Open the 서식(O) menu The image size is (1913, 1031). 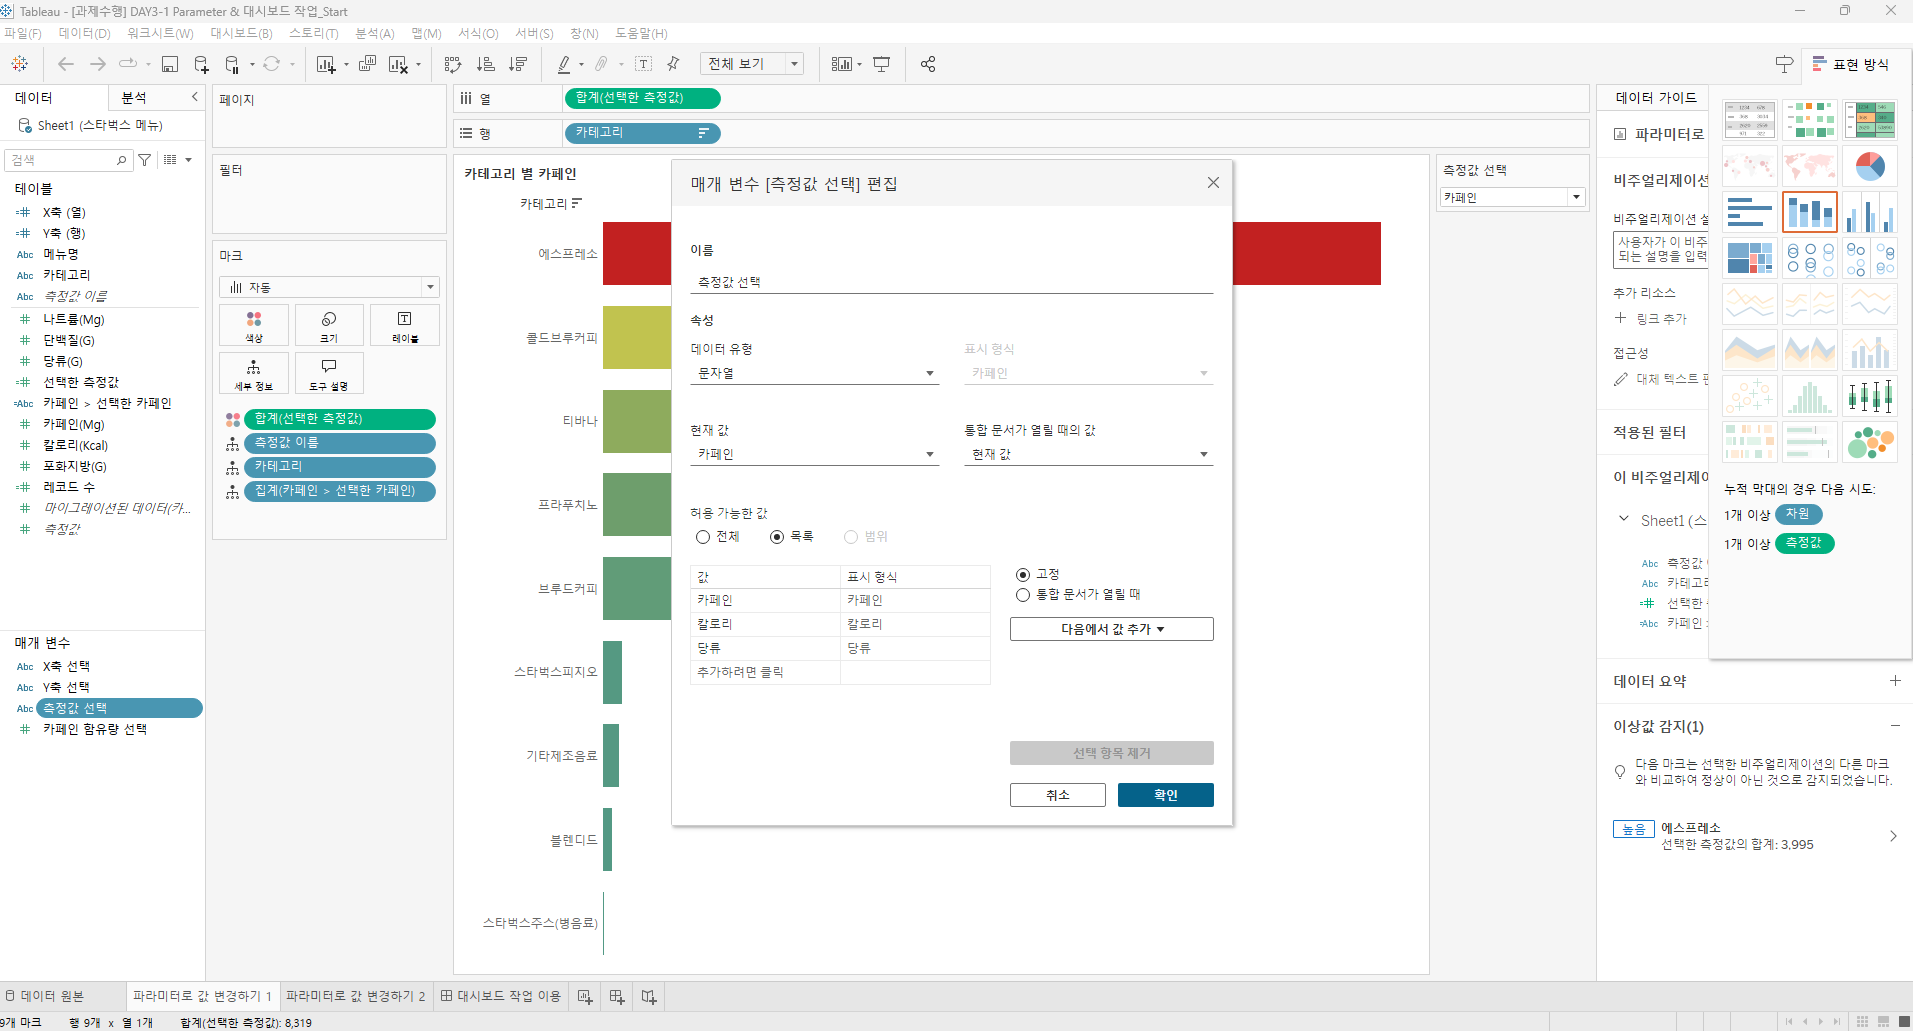(x=478, y=33)
